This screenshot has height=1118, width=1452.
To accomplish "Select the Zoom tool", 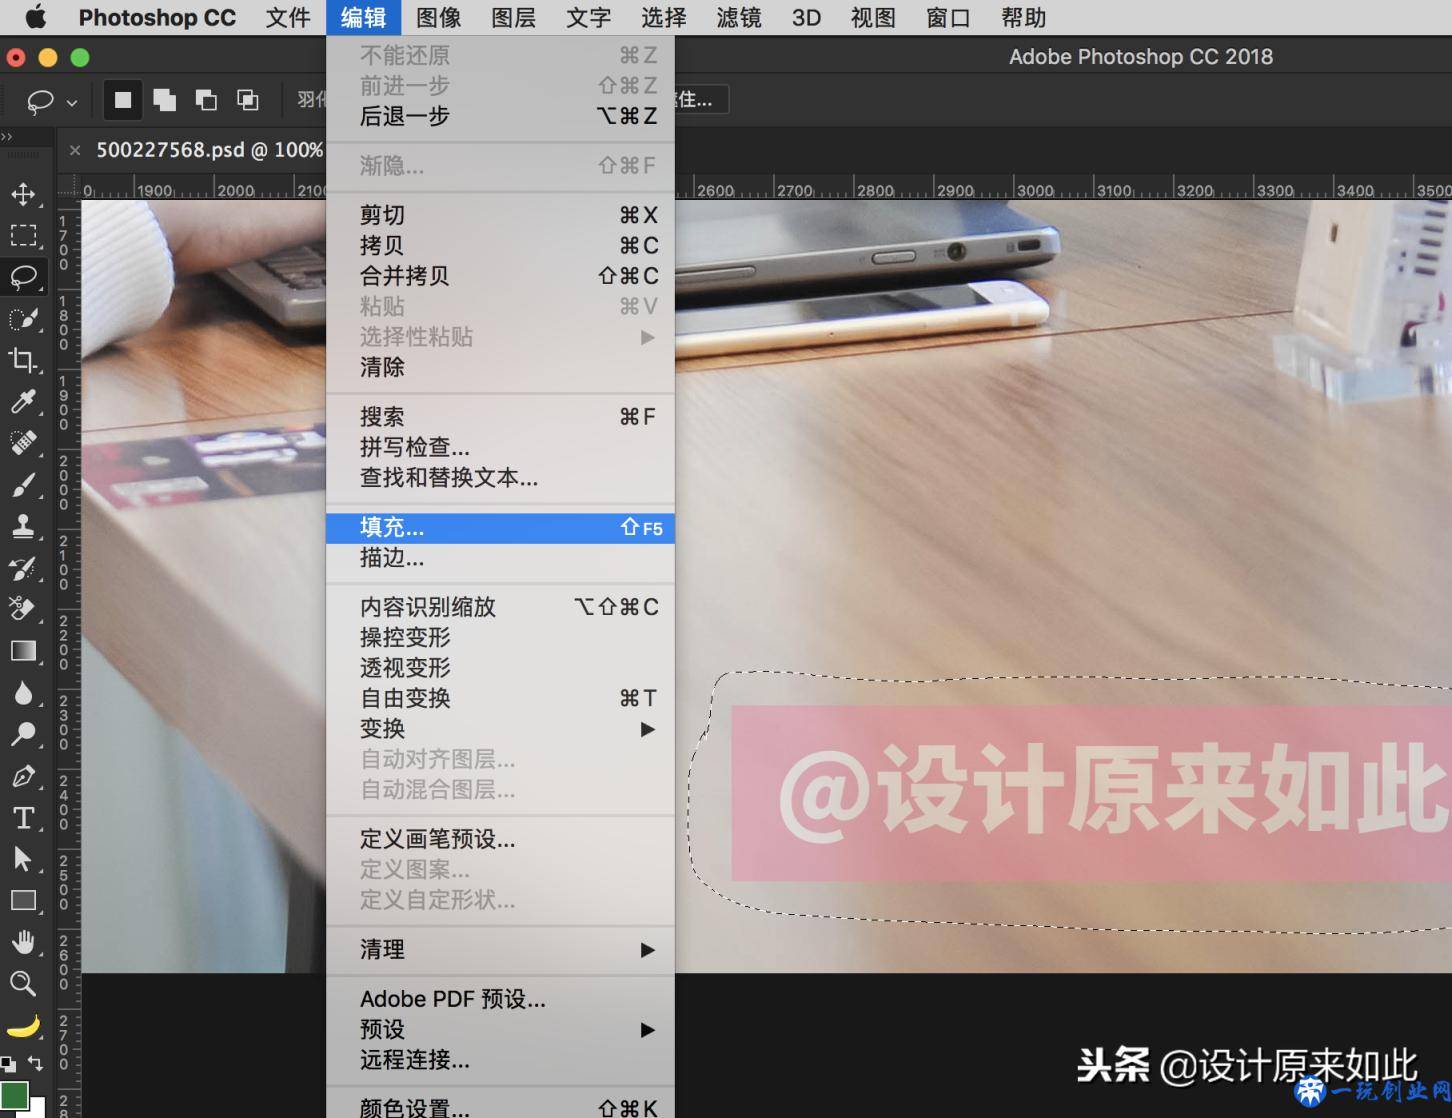I will tap(23, 984).
